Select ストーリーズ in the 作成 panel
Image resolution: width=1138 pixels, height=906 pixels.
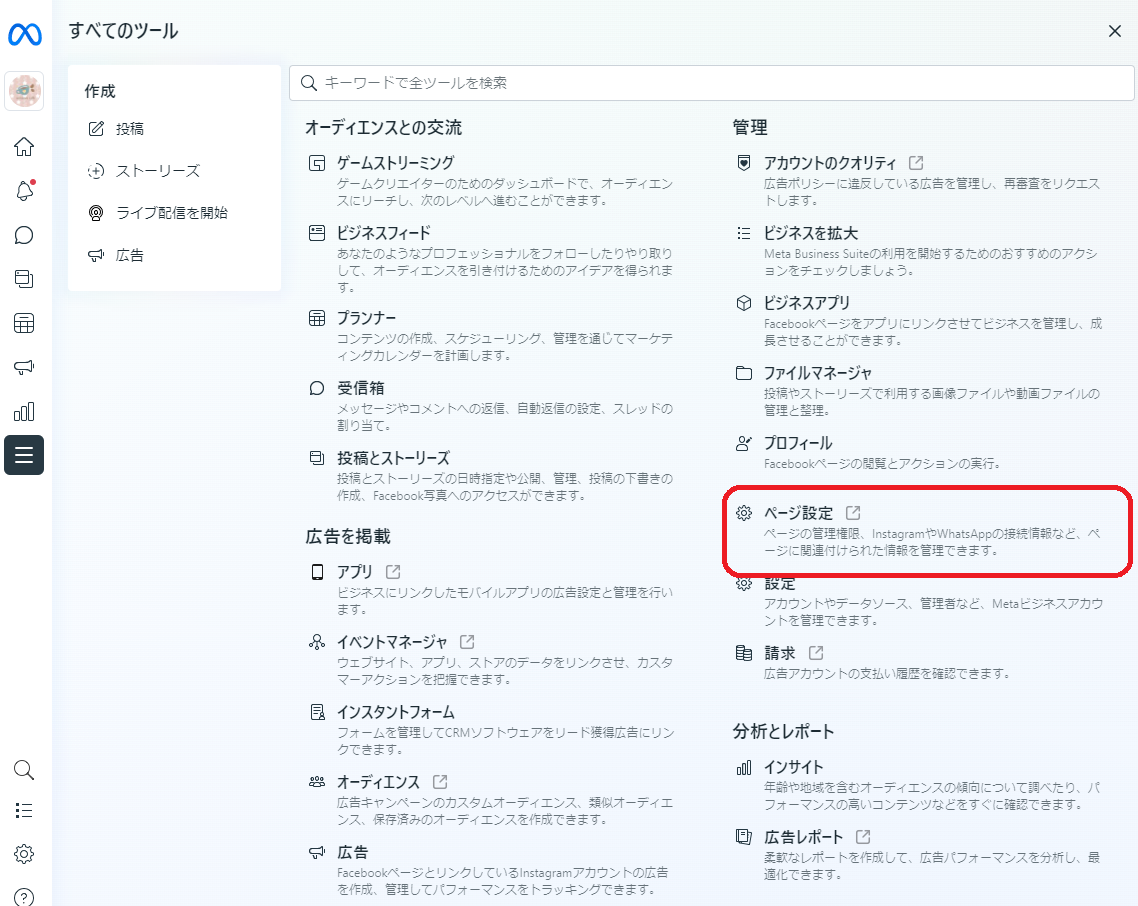157,171
